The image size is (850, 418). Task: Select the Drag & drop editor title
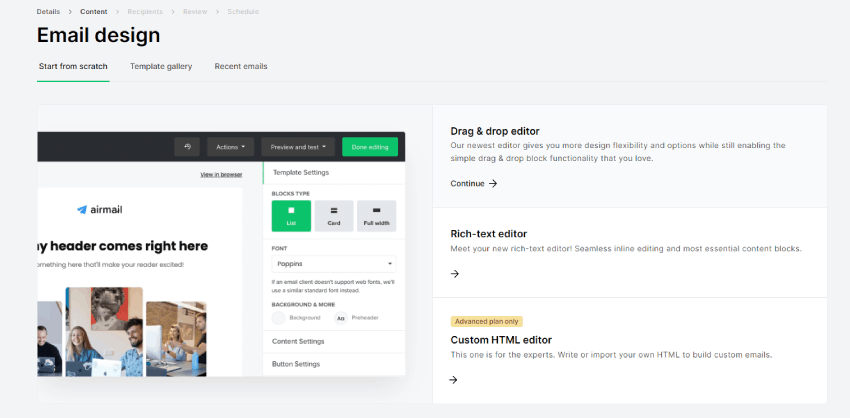click(x=495, y=131)
